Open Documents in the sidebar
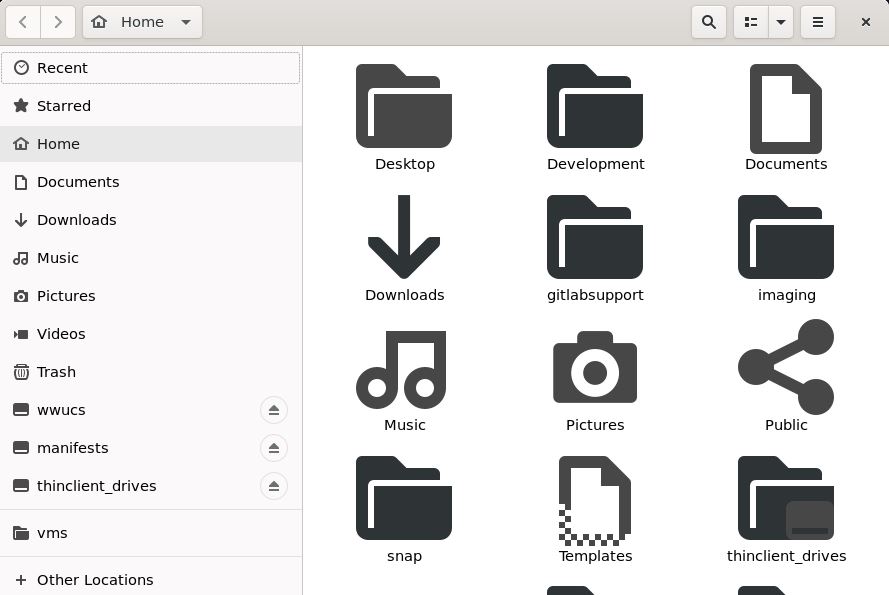The width and height of the screenshot is (889, 595). pyautogui.click(x=151, y=182)
